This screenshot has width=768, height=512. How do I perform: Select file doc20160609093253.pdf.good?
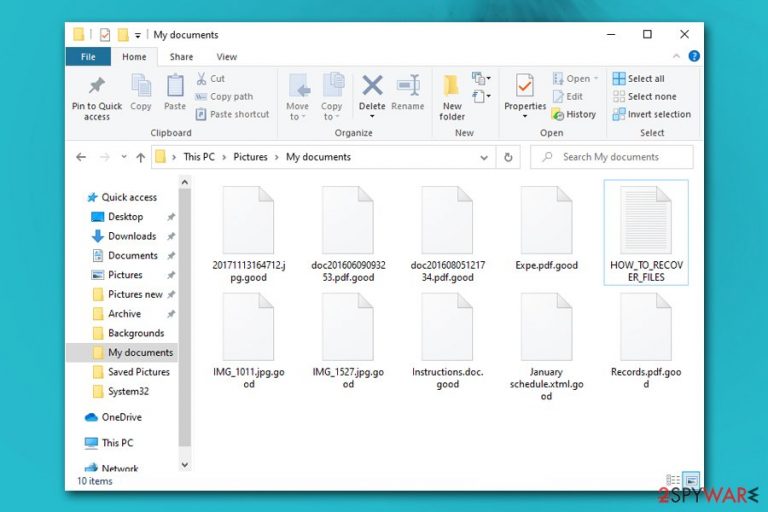pos(348,234)
